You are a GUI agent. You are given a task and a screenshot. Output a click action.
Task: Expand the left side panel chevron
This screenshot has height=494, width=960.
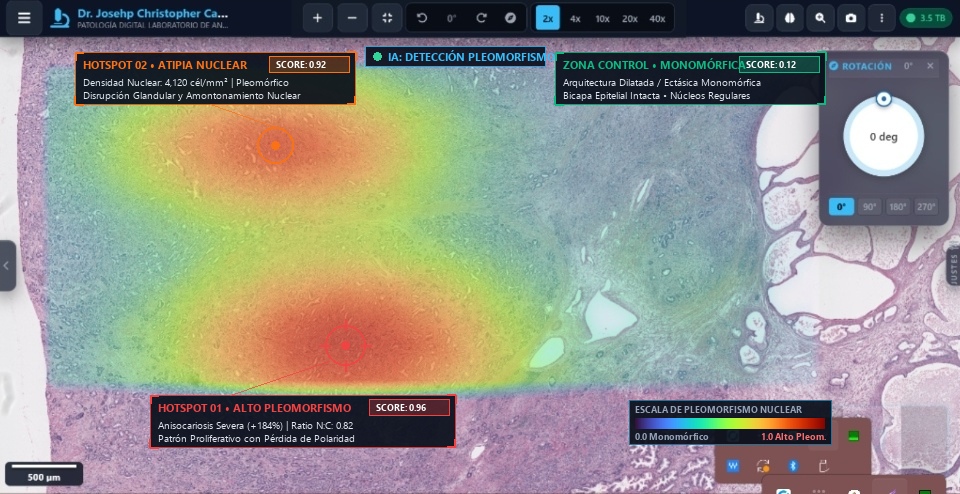[7, 266]
